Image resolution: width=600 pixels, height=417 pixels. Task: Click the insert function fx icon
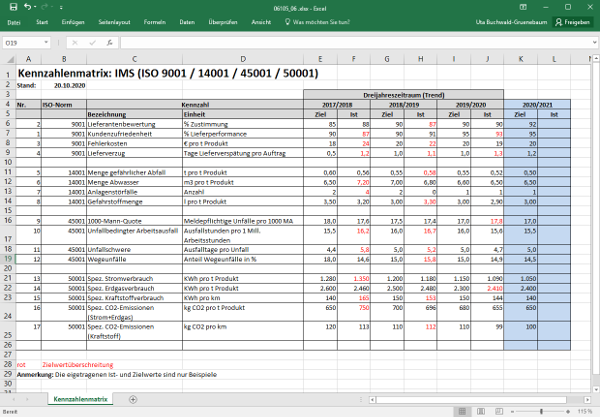(109, 44)
